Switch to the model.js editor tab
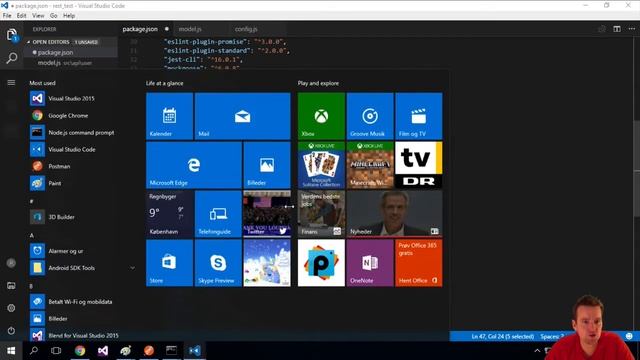 190,29
